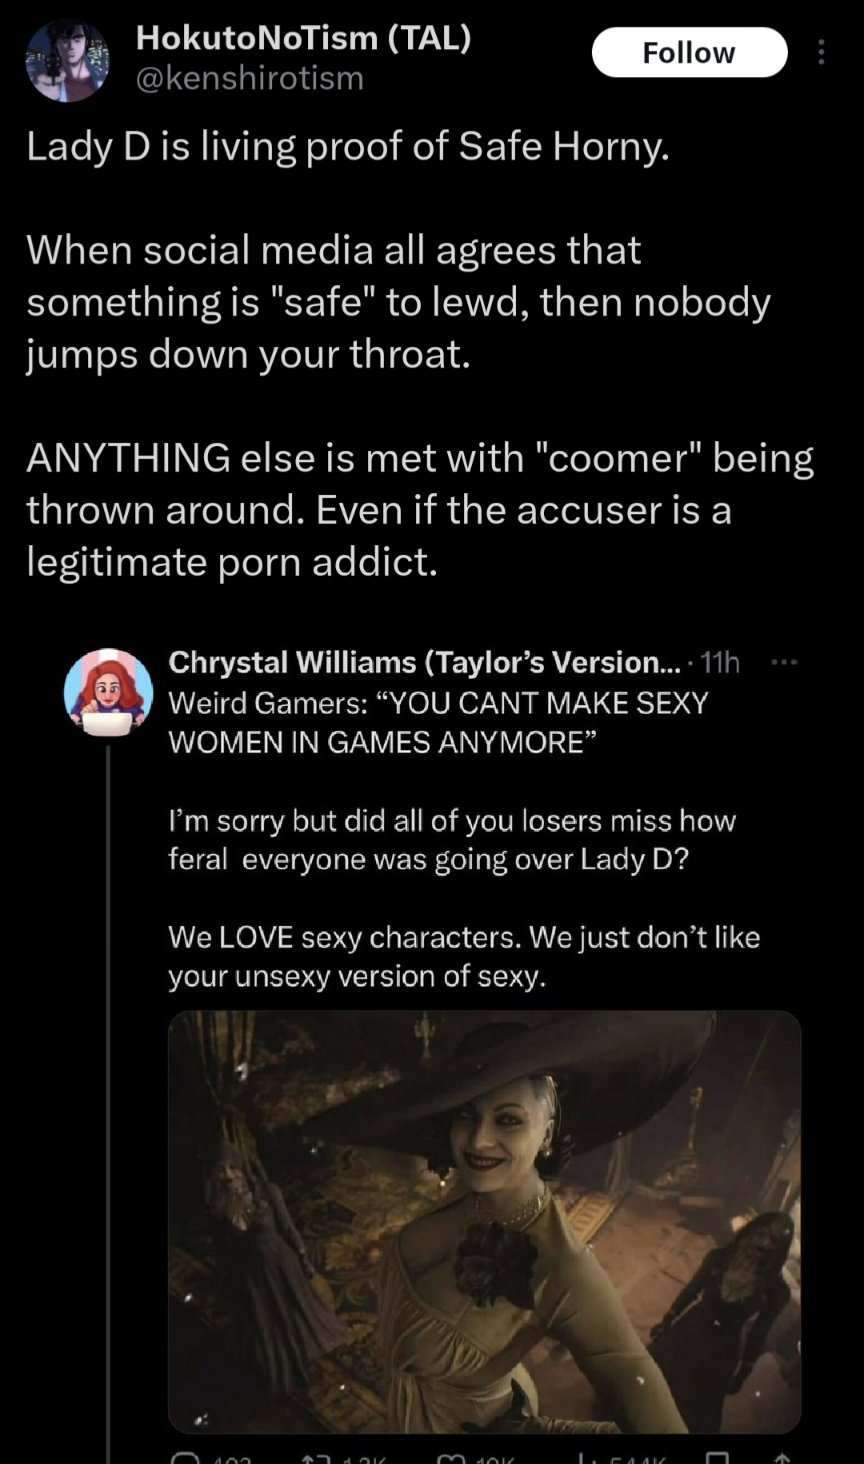Image resolution: width=864 pixels, height=1464 pixels.
Task: Open the Lady D image attachment
Action: tap(484, 1221)
